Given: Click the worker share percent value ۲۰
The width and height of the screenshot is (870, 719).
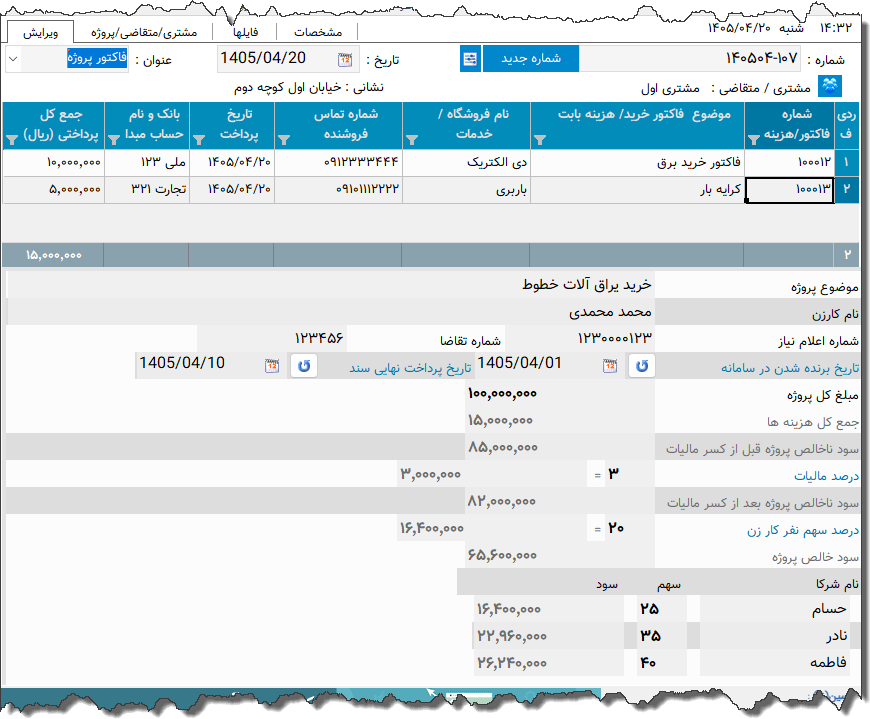Looking at the screenshot, I should (630, 528).
